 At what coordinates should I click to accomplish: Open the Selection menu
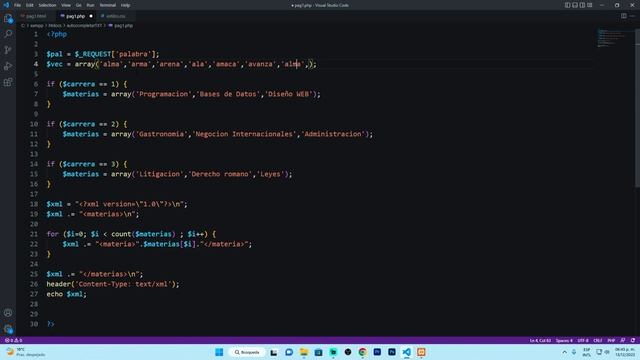click(47, 5)
